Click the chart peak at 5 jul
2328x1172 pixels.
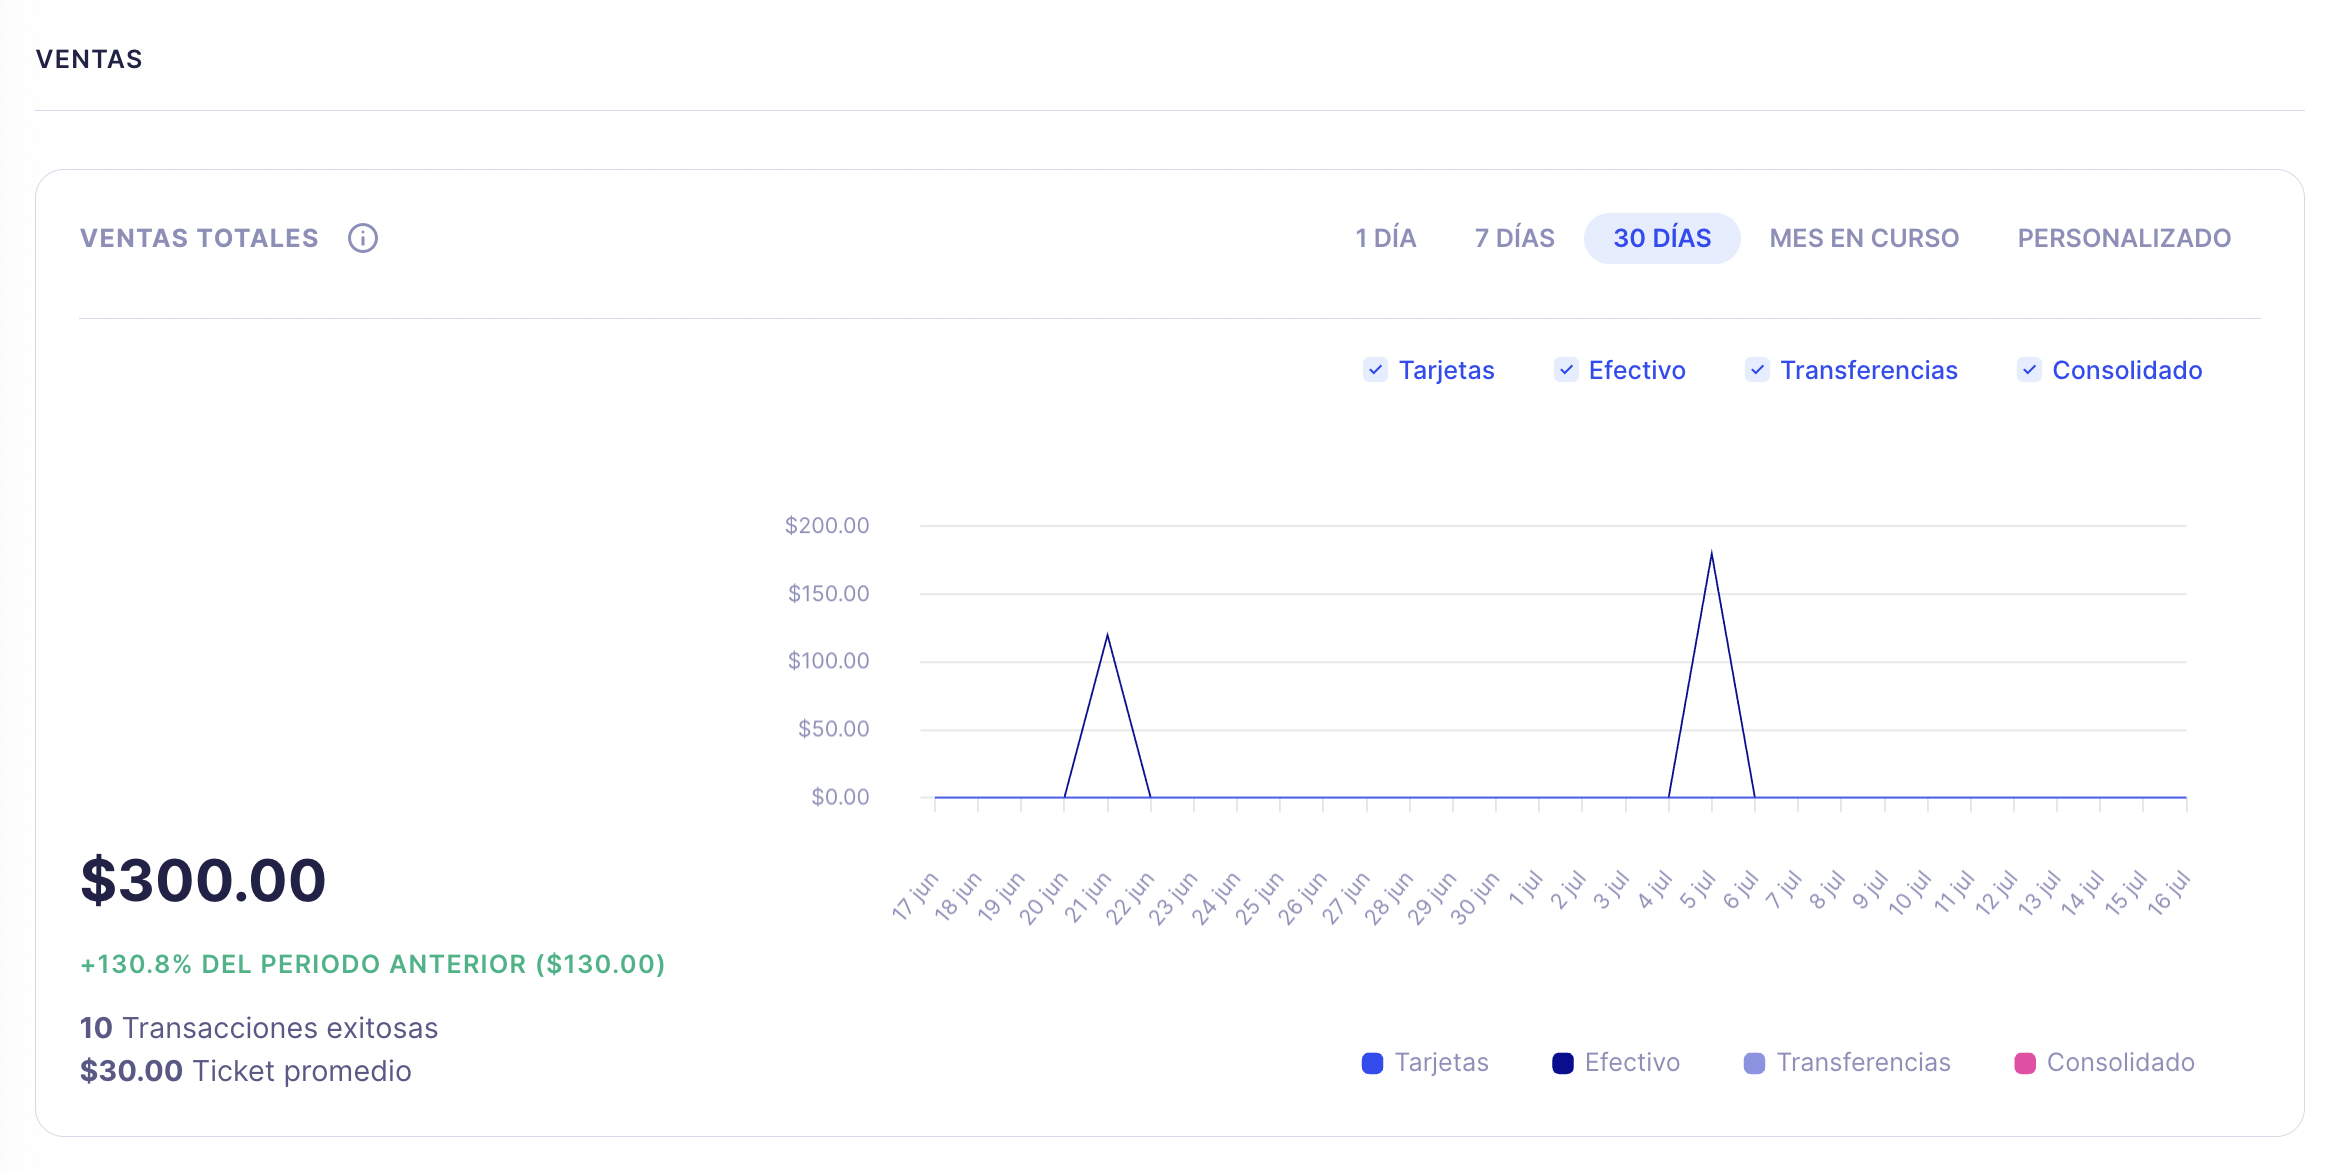1711,553
